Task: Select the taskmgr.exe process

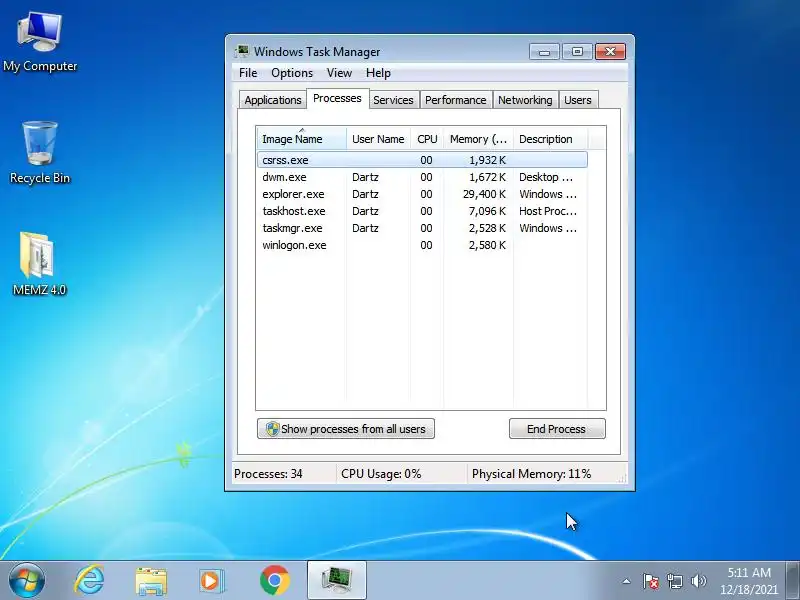Action: (x=422, y=228)
